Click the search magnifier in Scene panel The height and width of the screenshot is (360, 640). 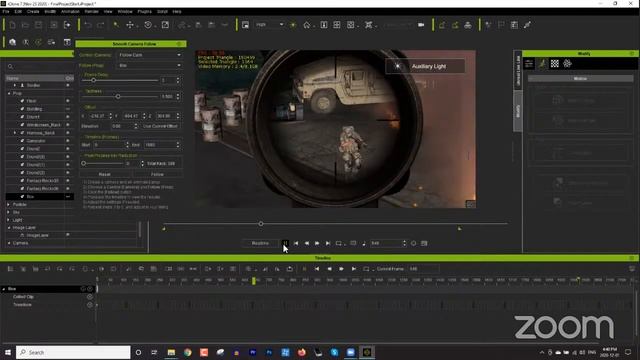pyautogui.click(x=11, y=67)
